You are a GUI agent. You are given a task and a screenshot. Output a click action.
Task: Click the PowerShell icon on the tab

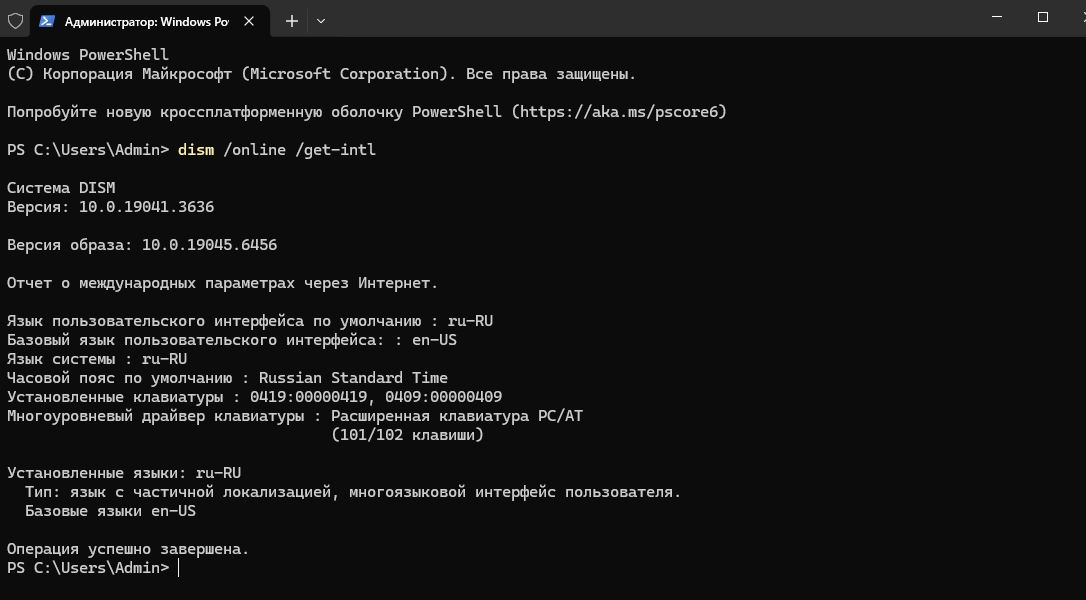47,21
